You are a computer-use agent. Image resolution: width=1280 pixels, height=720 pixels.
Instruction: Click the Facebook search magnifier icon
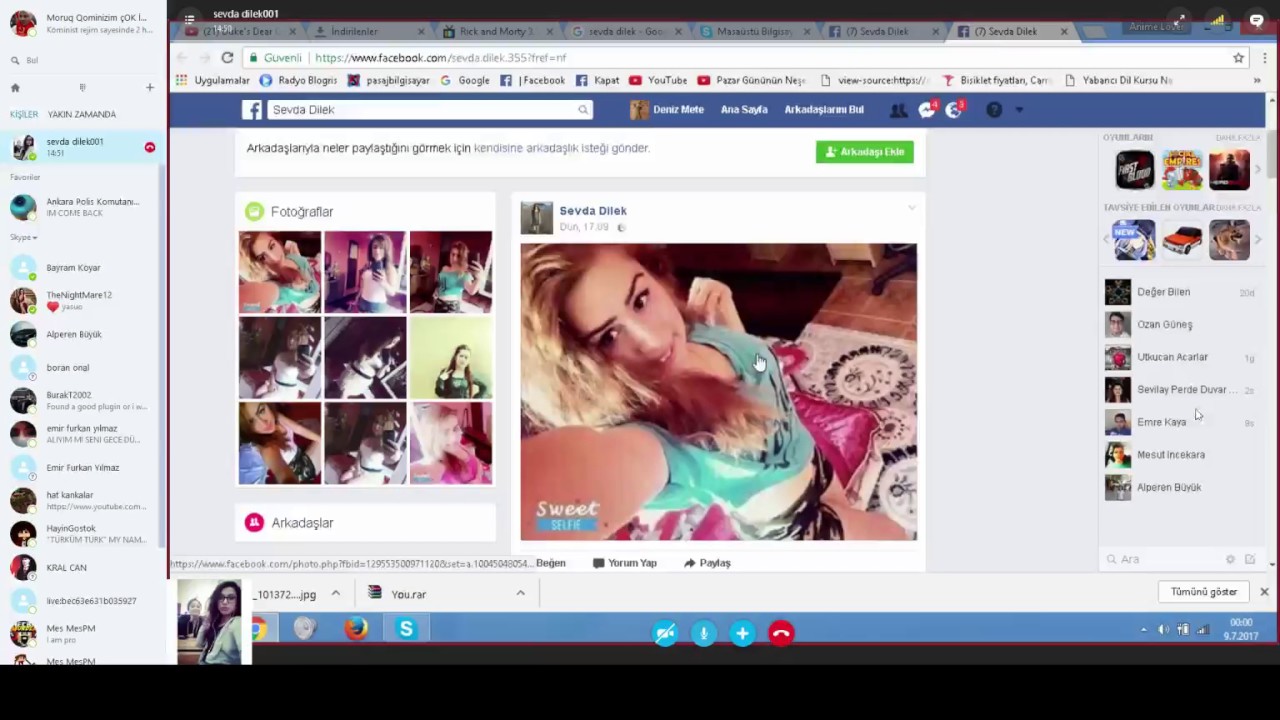point(583,110)
